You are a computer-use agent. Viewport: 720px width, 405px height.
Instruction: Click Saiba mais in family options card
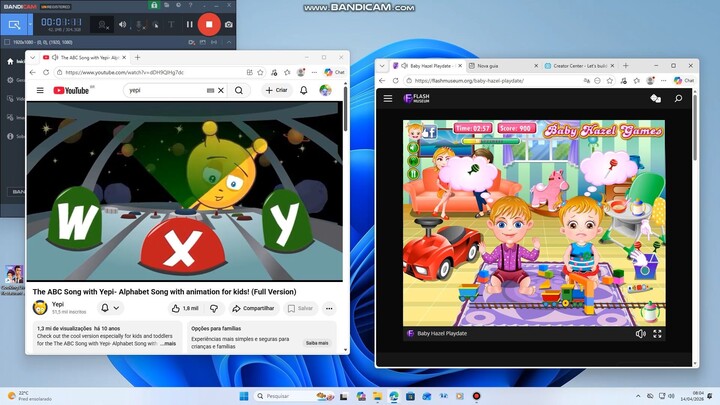(317, 343)
